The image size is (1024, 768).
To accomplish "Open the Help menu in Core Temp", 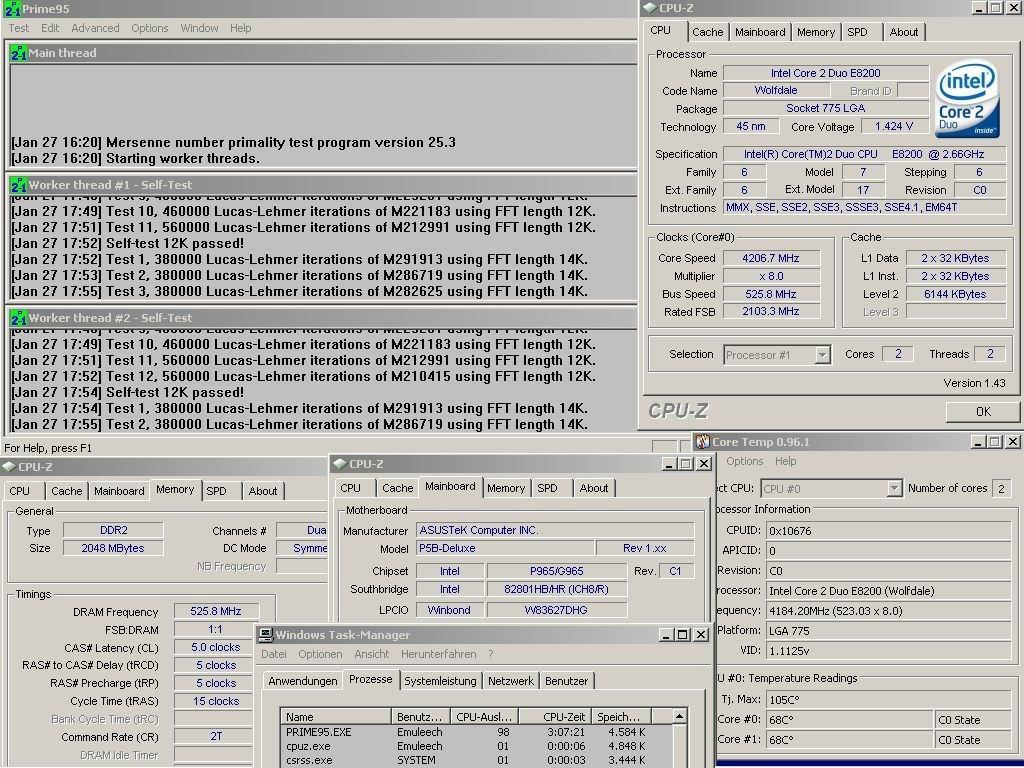I will click(x=786, y=461).
